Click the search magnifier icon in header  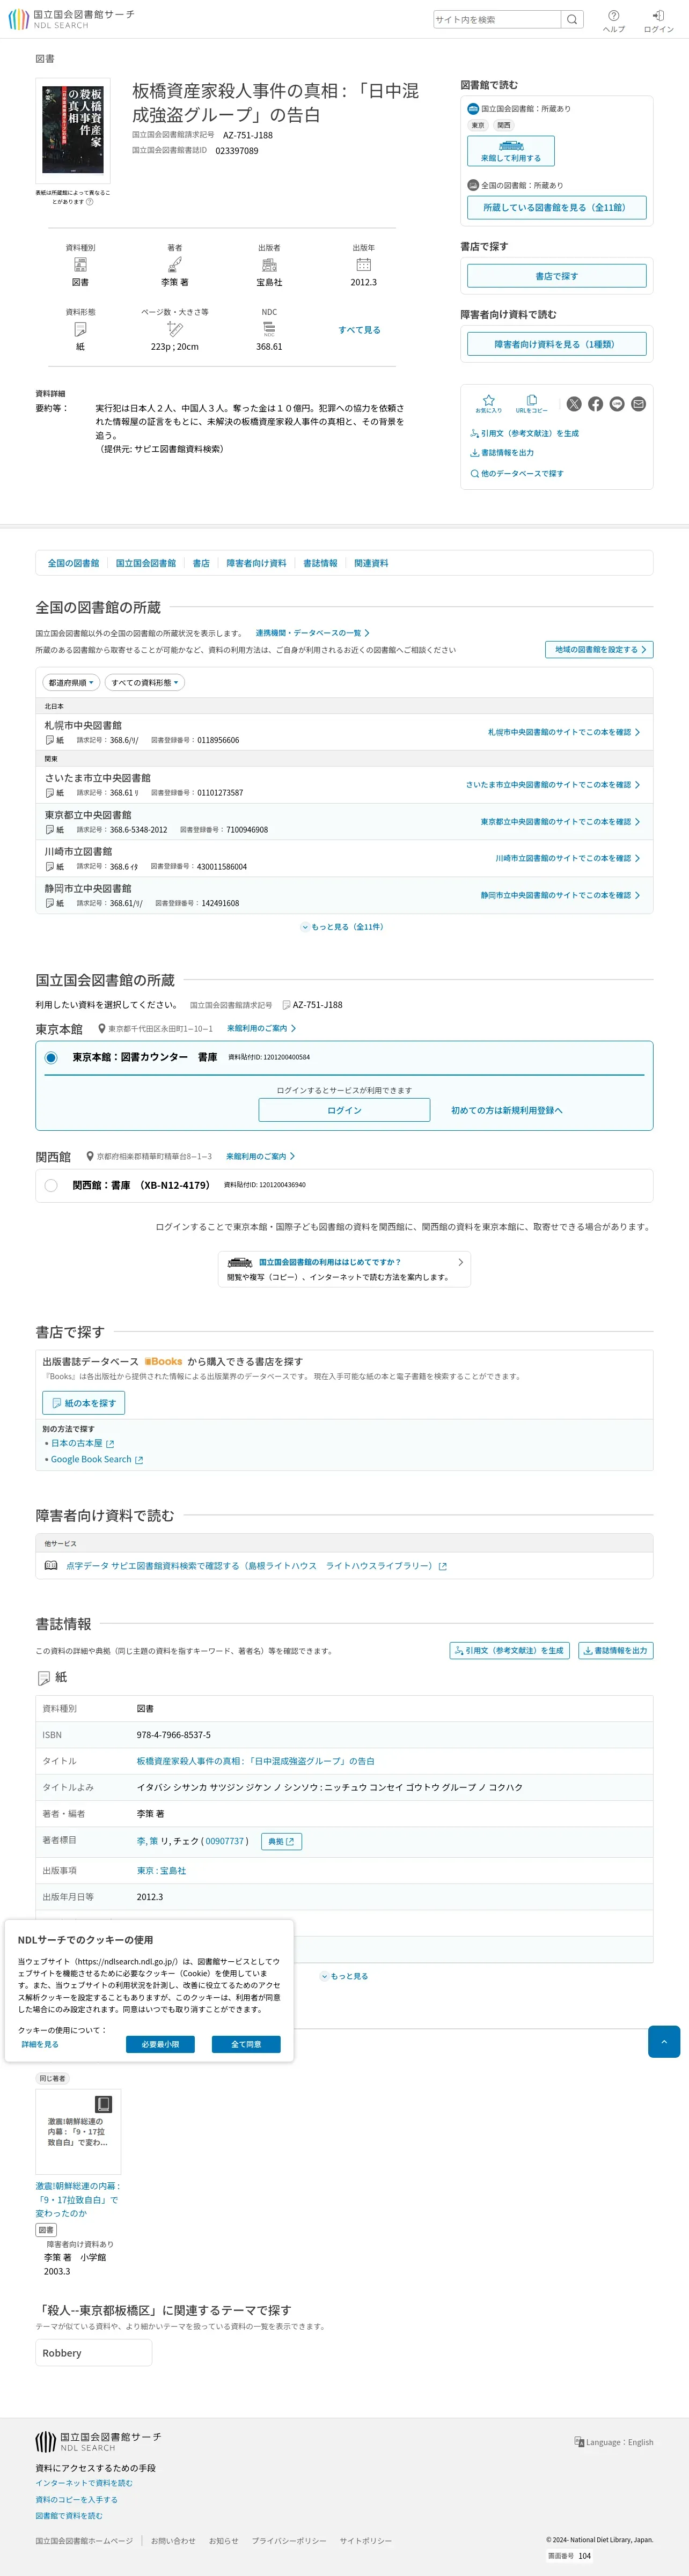tap(572, 19)
